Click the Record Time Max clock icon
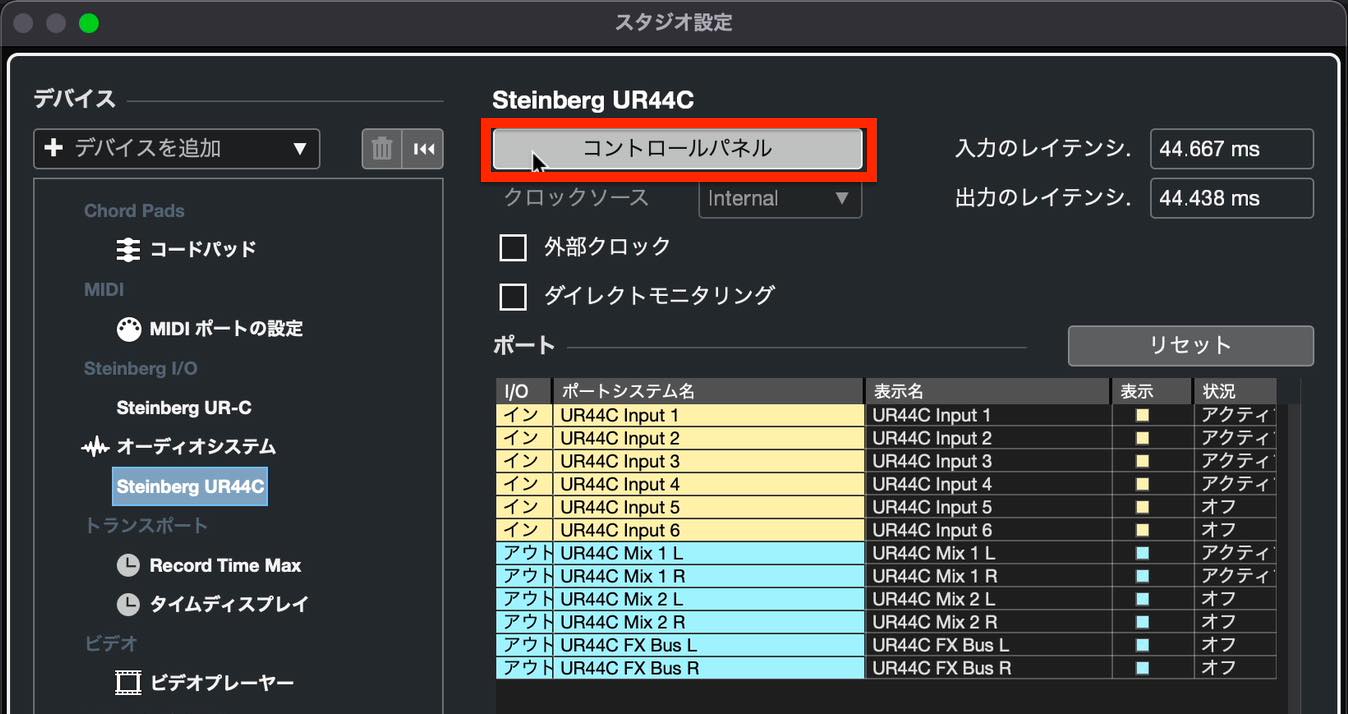 tap(128, 566)
